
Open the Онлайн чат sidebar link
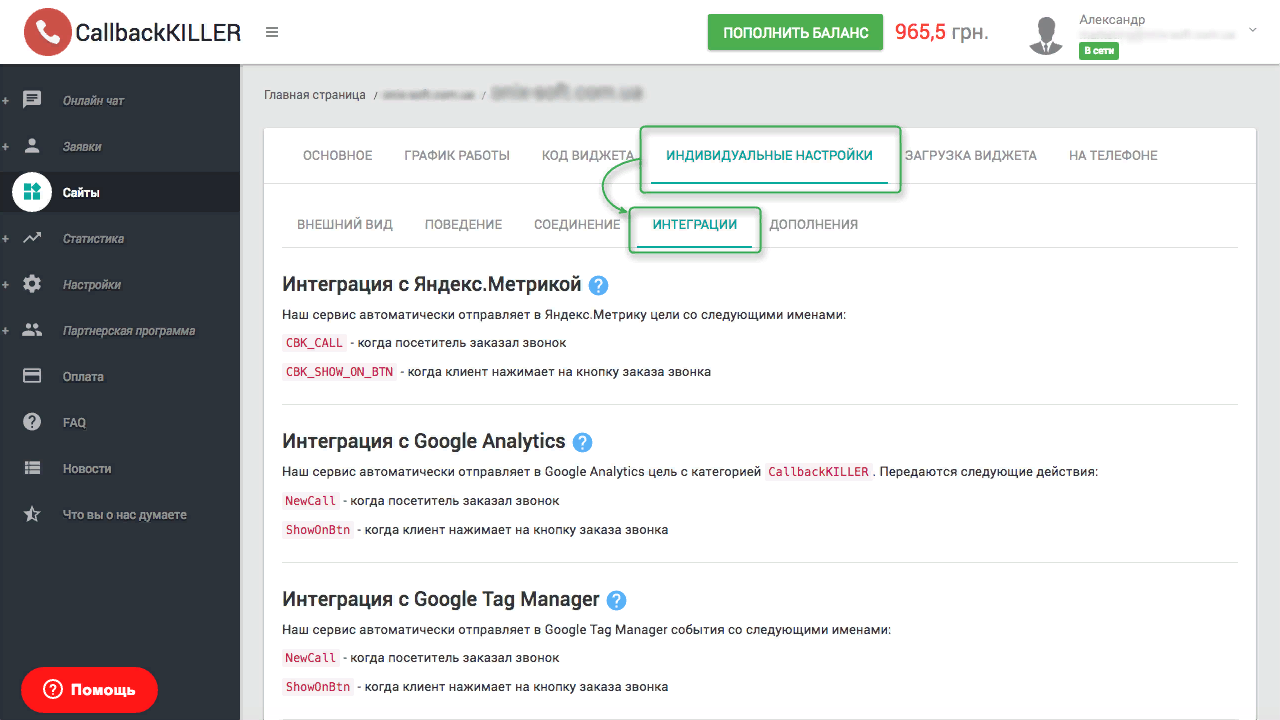pyautogui.click(x=93, y=101)
